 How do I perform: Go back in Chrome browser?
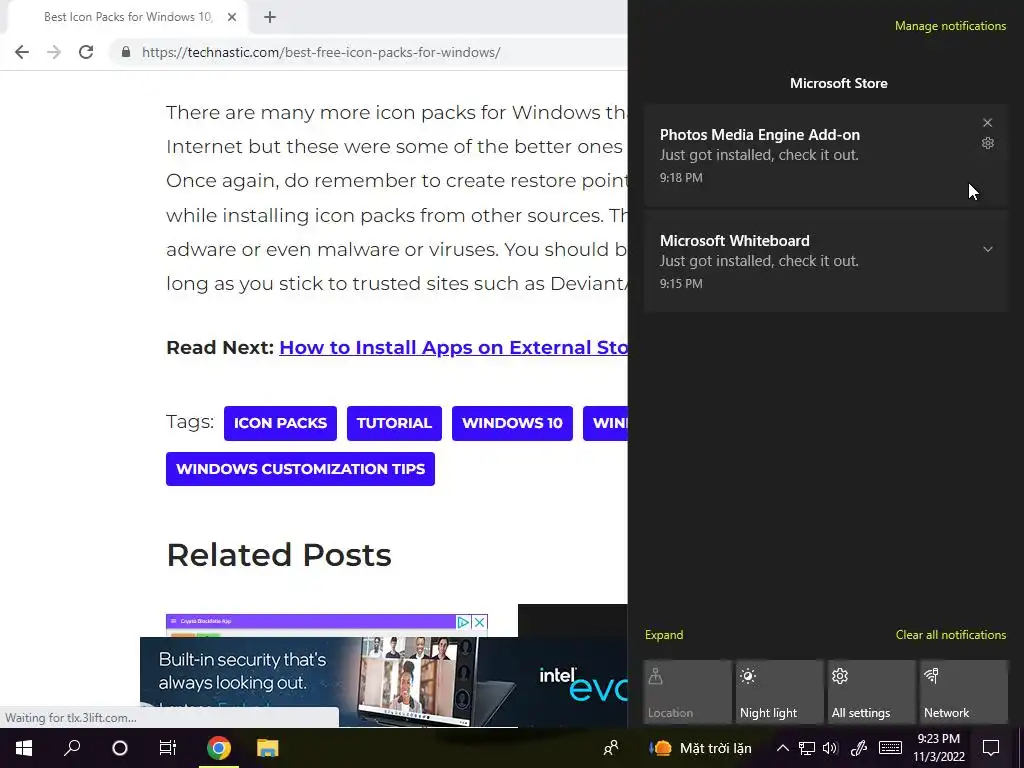click(x=22, y=52)
